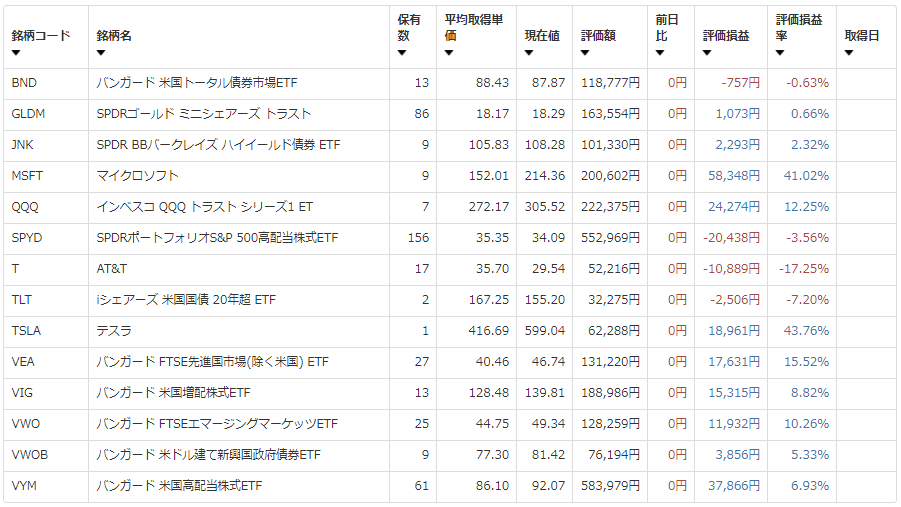
Task: Click VIG average cost 128.48
Action: coord(489,393)
